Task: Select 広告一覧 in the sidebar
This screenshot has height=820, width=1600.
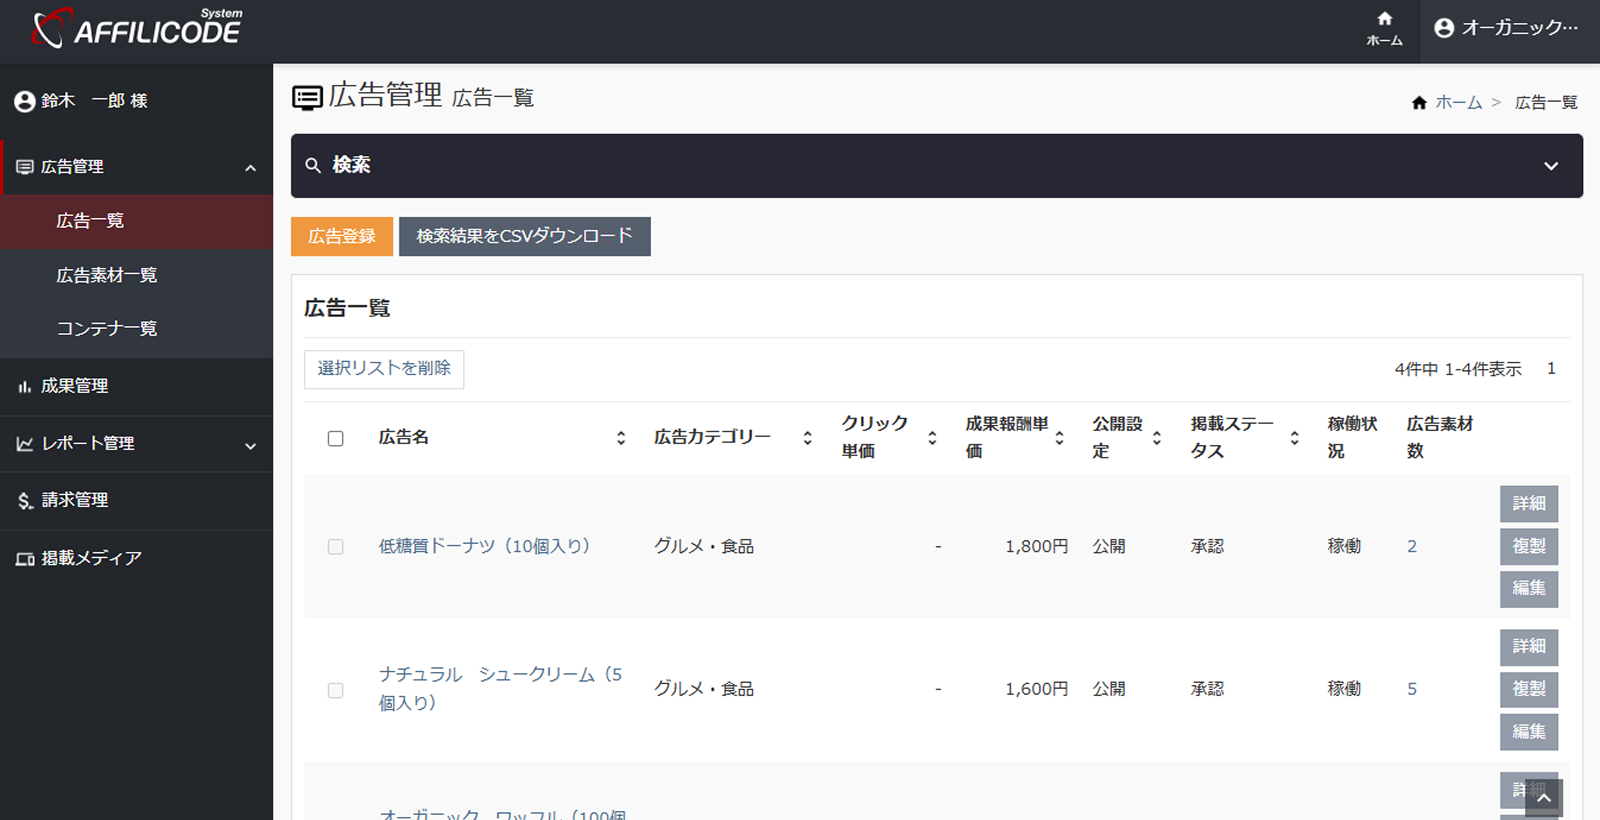Action: (136, 221)
